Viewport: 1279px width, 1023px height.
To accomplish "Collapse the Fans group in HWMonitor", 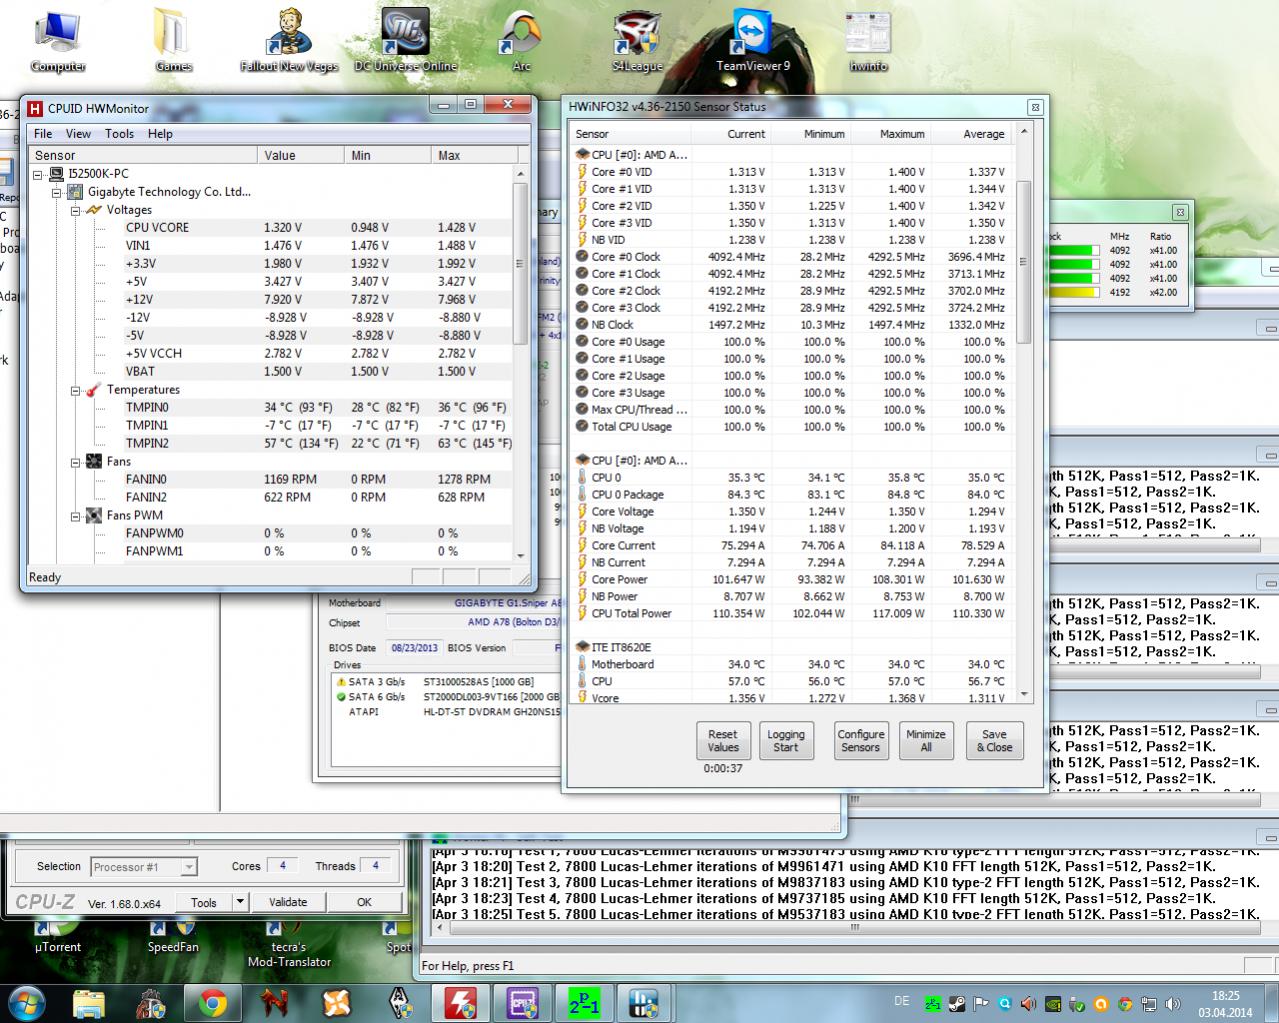I will [x=75, y=462].
